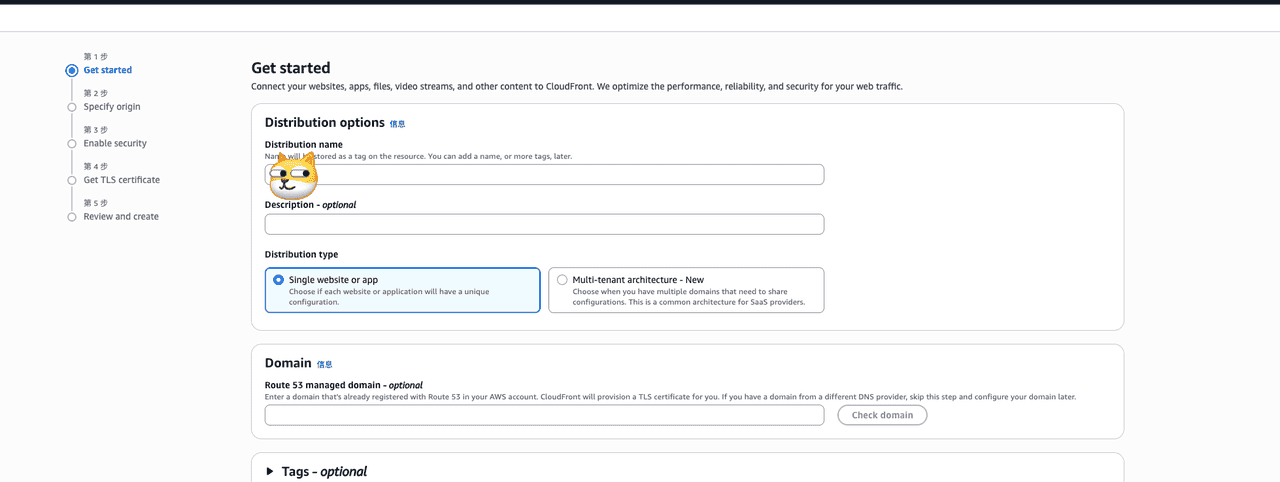
Task: Jump to Get TLS certificate step label
Action: tap(121, 180)
